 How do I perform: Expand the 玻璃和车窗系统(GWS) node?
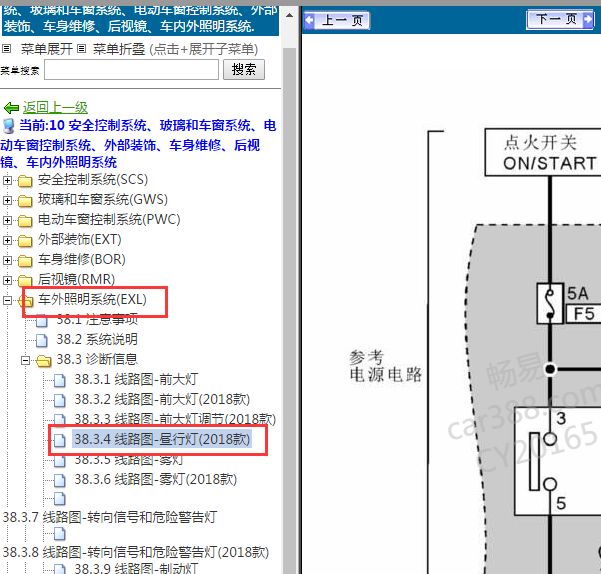coord(7,200)
